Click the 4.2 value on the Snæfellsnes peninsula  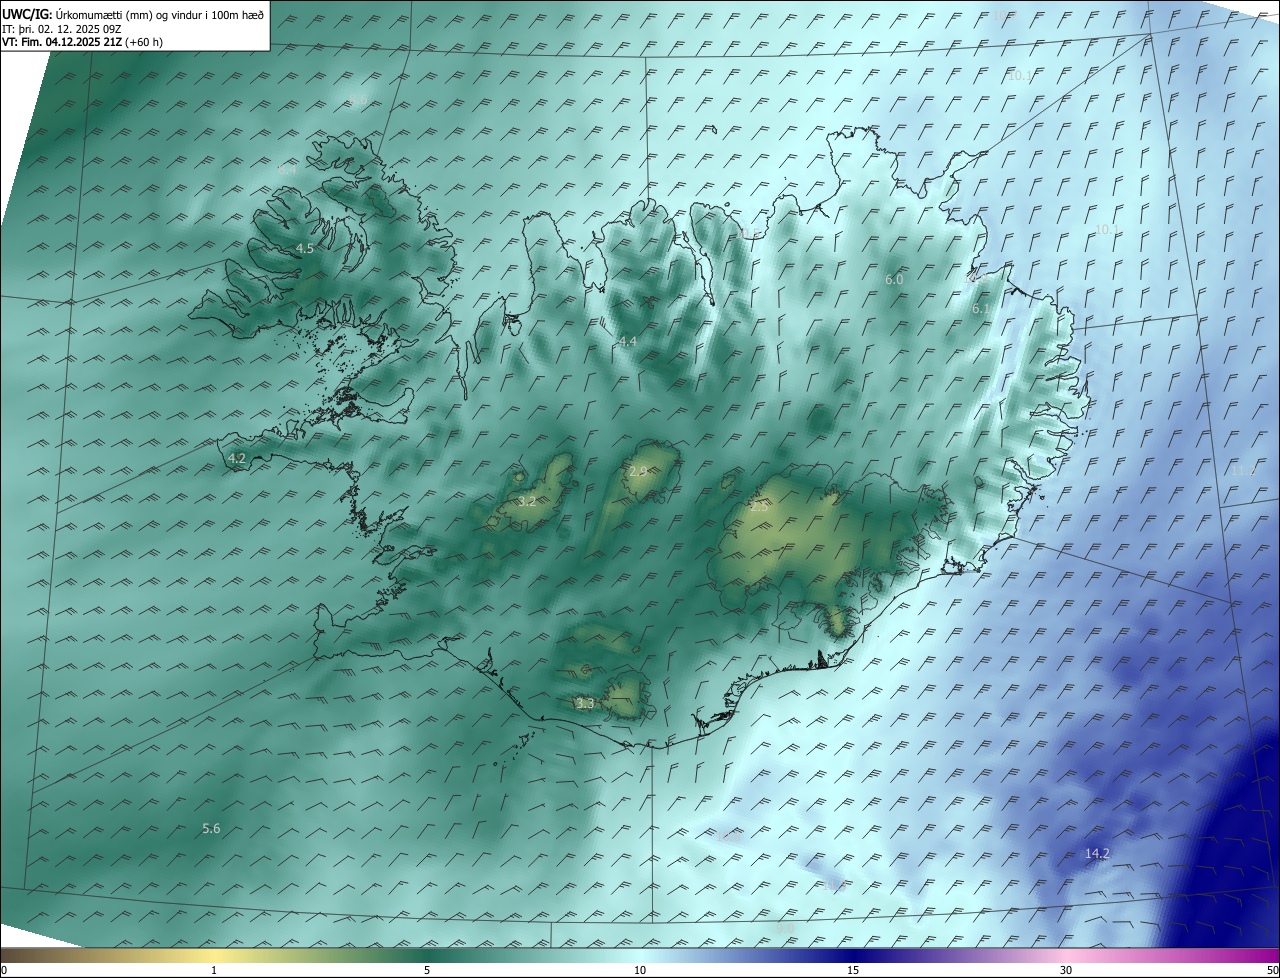click(237, 458)
